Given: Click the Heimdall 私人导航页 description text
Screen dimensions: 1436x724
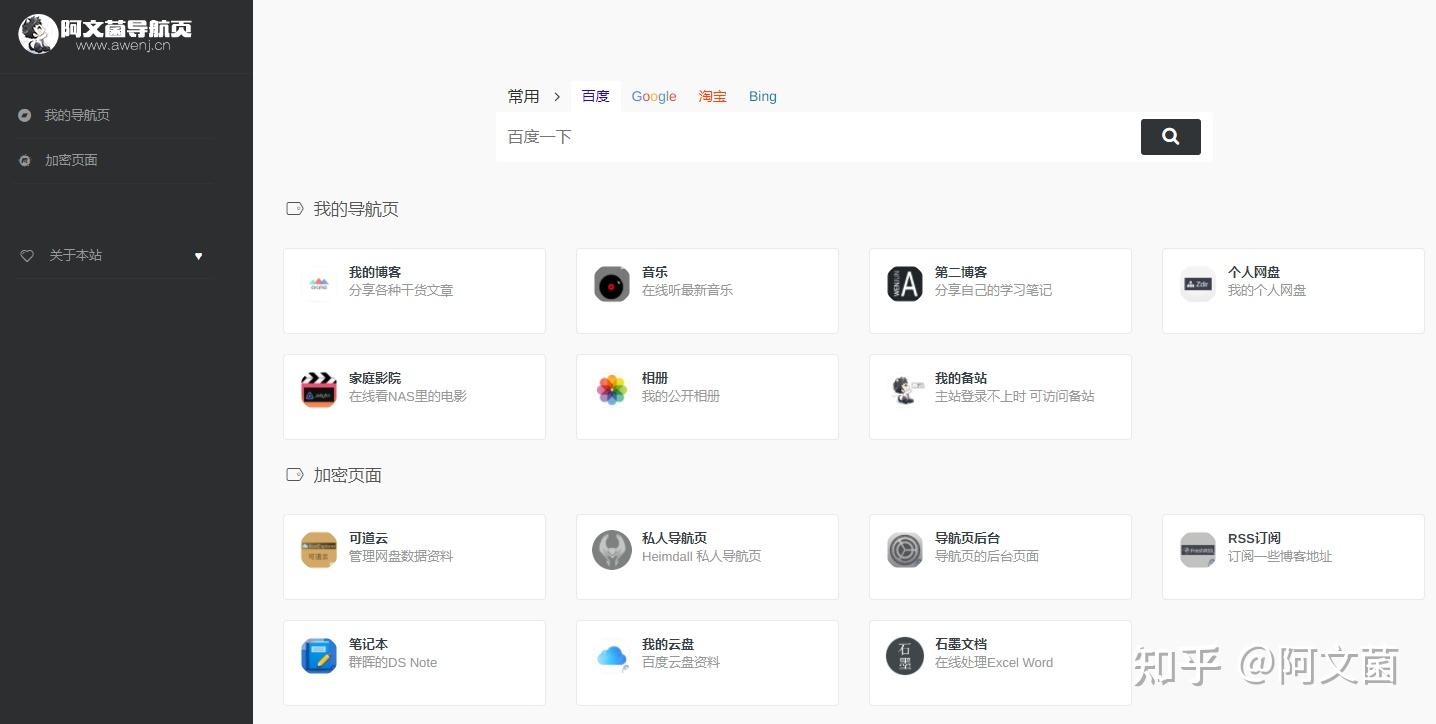Looking at the screenshot, I should pyautogui.click(x=702, y=556).
